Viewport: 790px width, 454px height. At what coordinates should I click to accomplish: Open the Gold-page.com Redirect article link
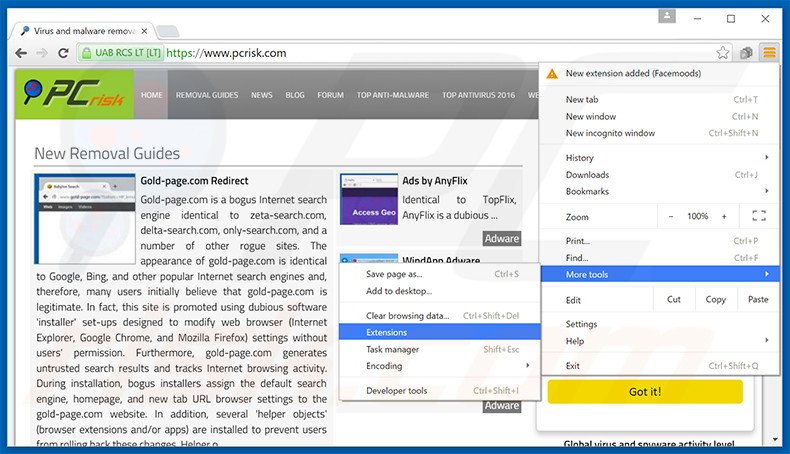[194, 181]
